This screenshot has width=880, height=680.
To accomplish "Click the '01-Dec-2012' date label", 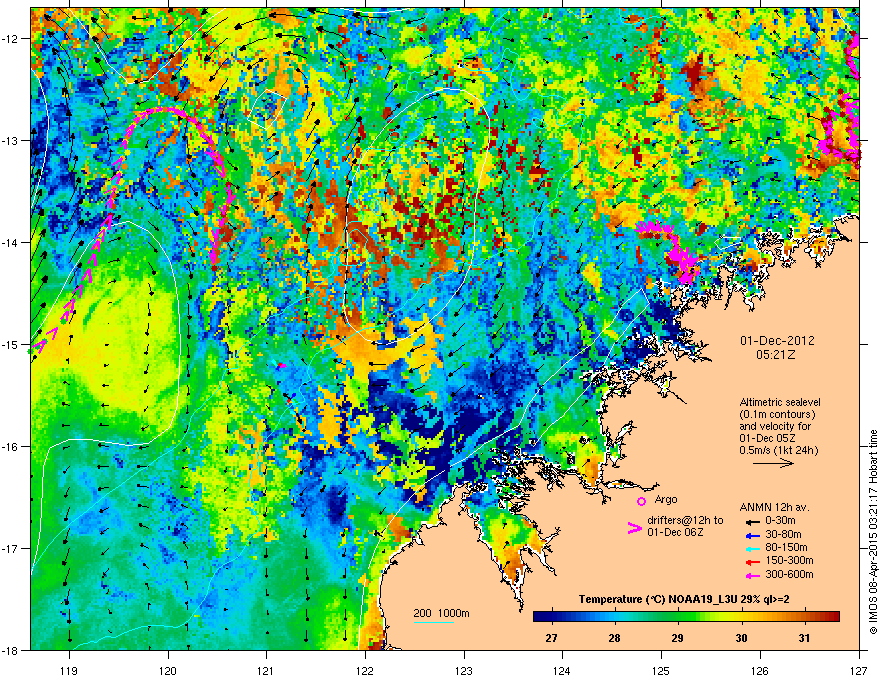I will pyautogui.click(x=777, y=341).
